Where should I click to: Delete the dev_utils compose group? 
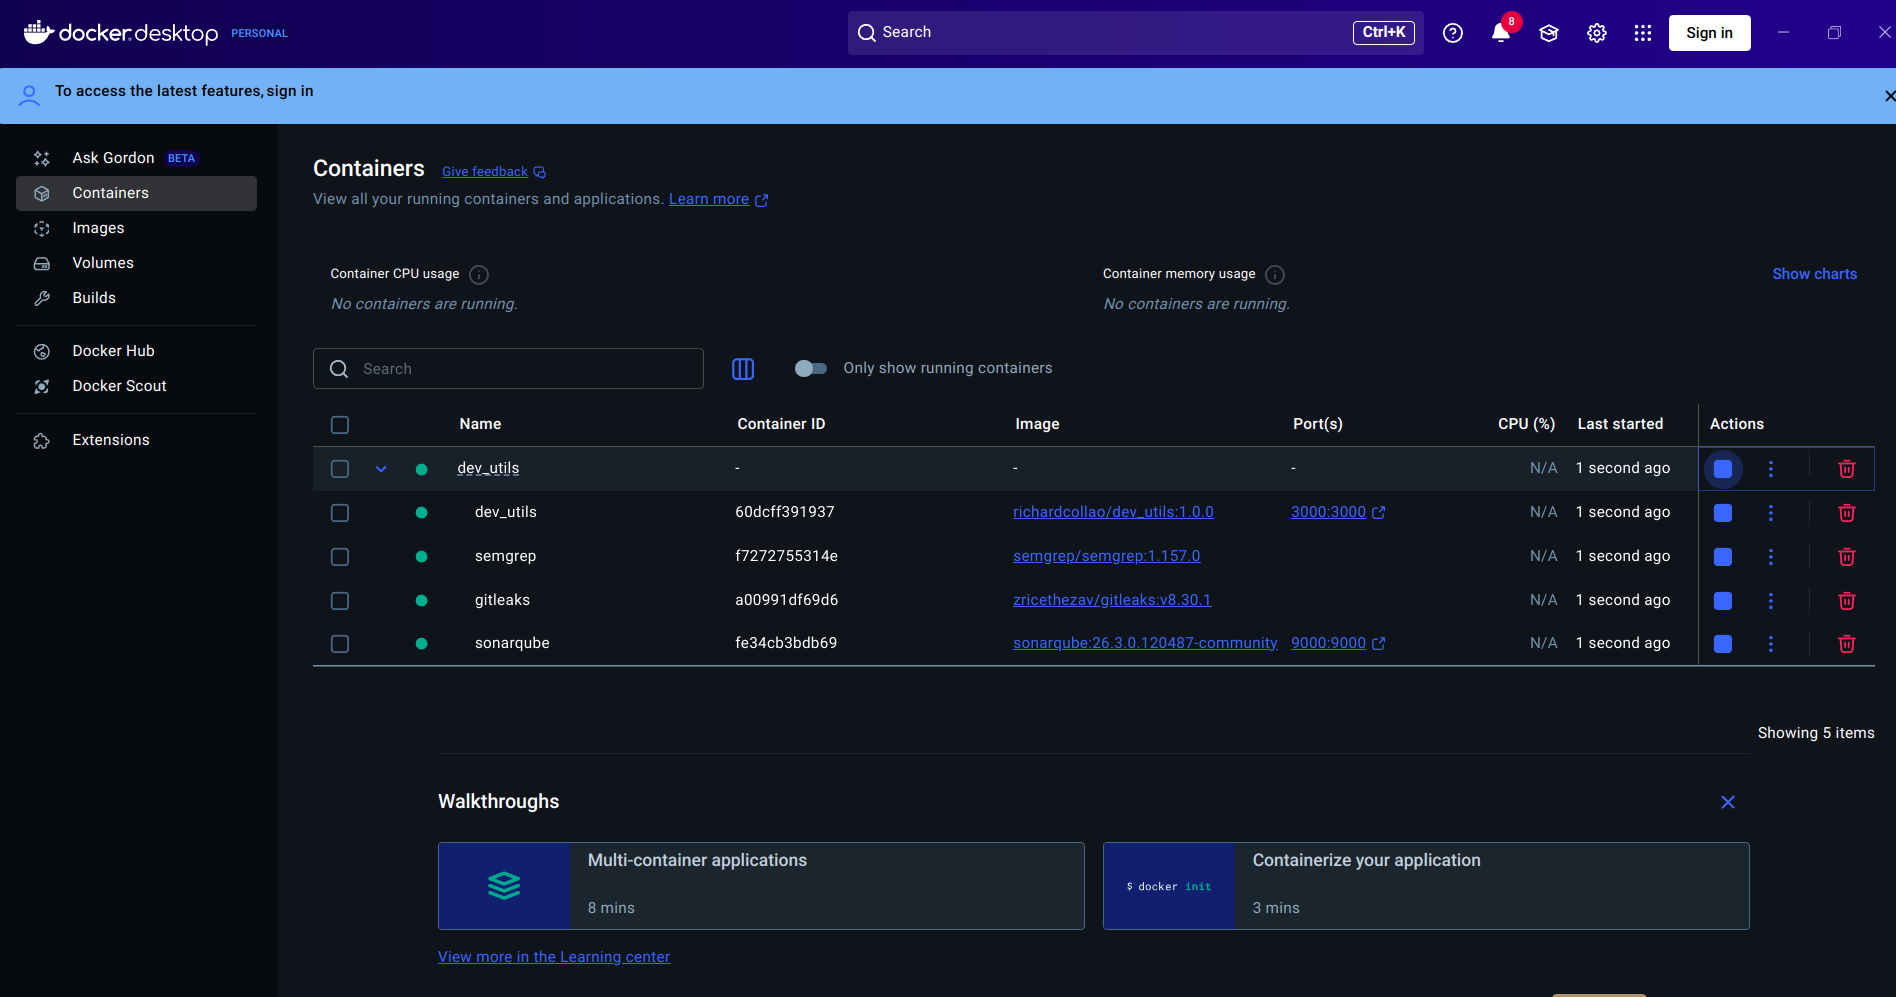pos(1847,469)
